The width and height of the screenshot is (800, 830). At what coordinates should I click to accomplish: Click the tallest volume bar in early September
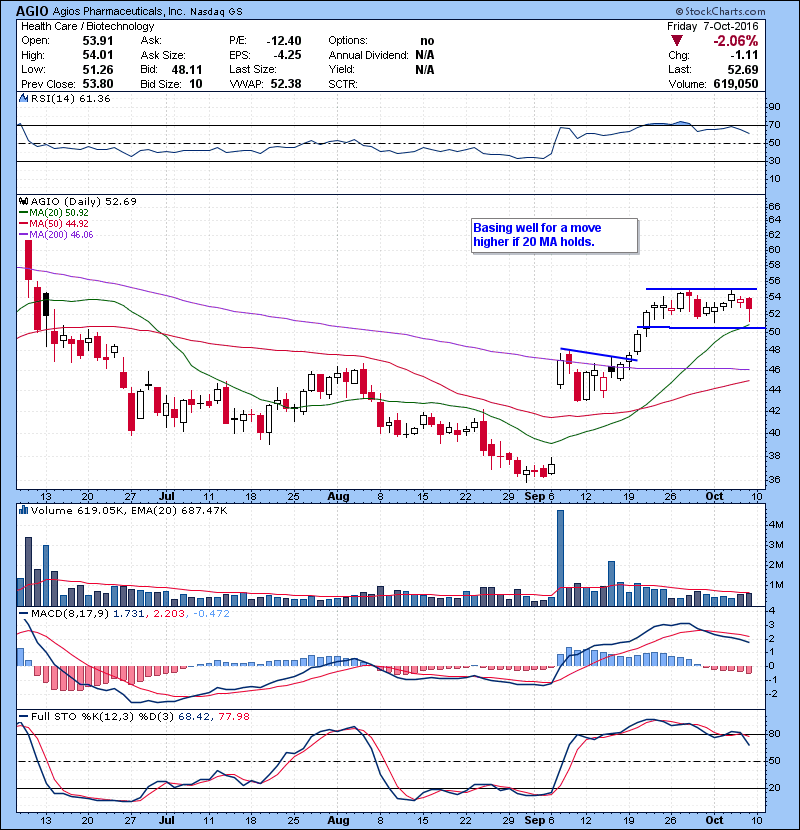561,558
